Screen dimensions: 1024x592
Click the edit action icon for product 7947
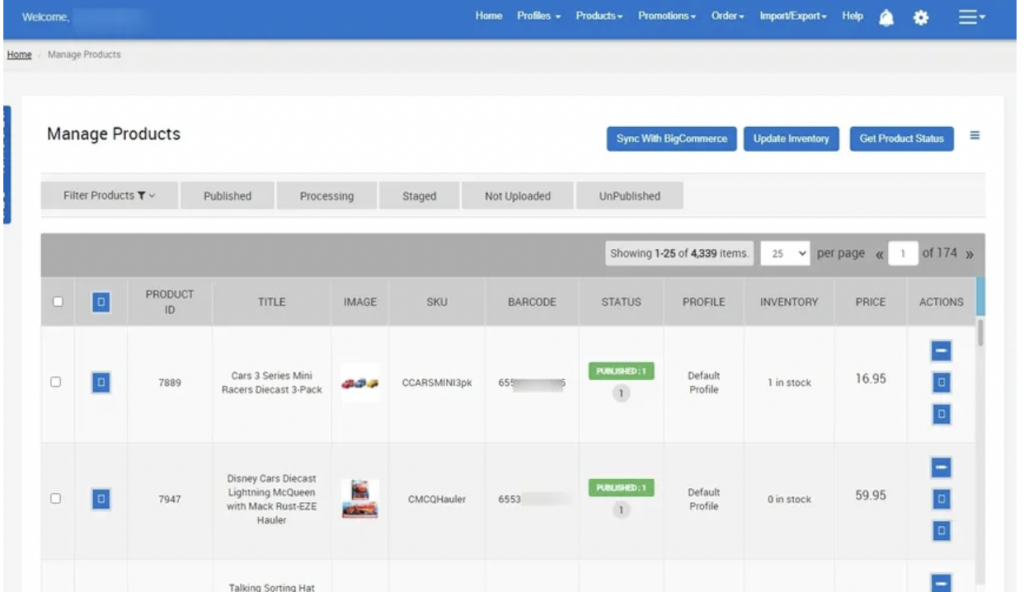click(x=940, y=499)
